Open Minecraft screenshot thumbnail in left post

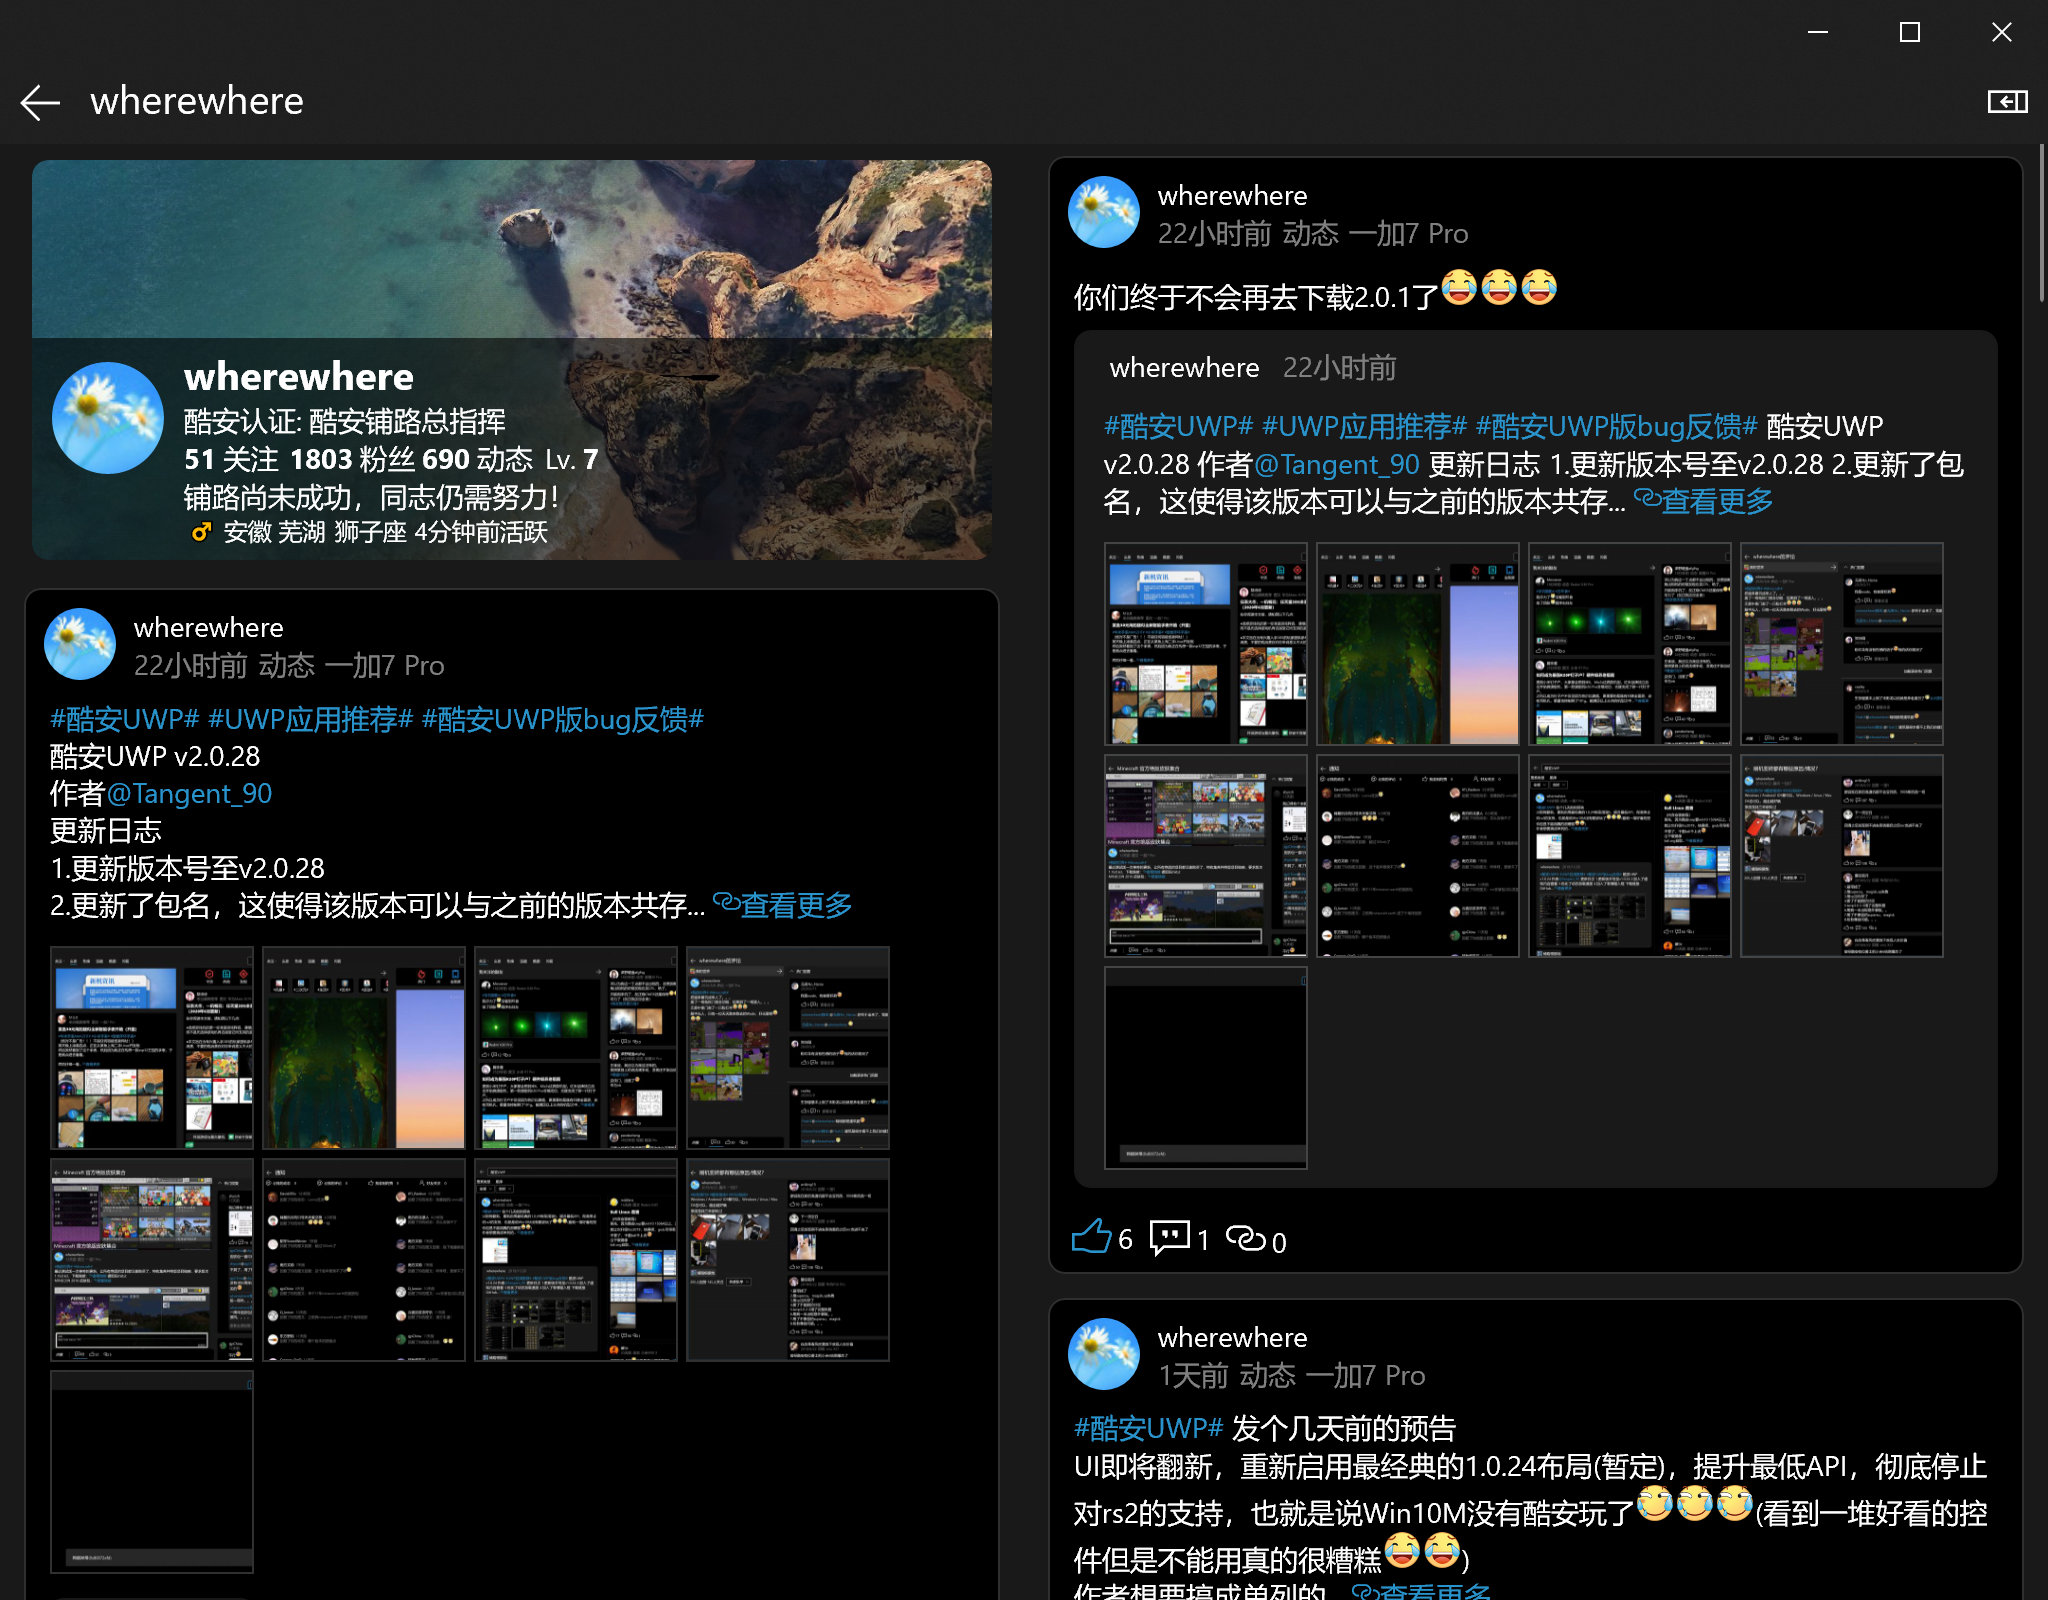click(x=152, y=1259)
